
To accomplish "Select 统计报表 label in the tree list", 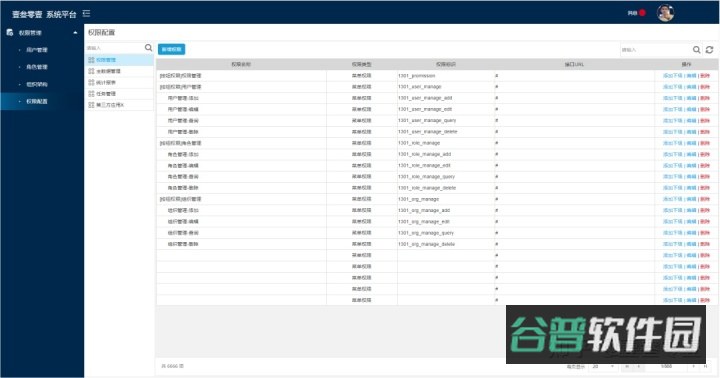I will (106, 83).
